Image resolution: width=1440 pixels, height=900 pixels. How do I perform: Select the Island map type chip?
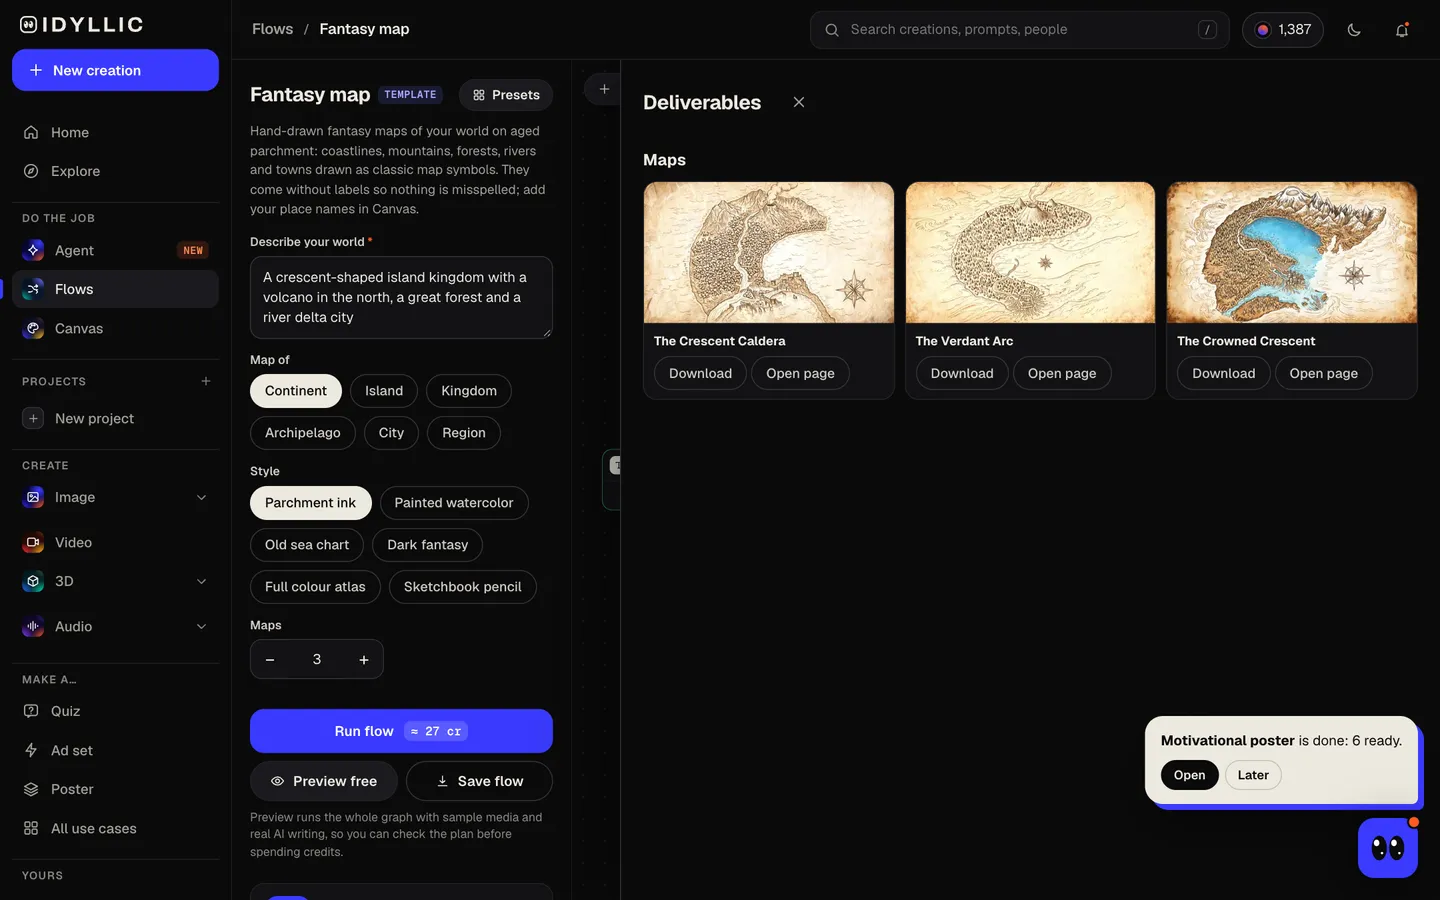pyautogui.click(x=384, y=391)
